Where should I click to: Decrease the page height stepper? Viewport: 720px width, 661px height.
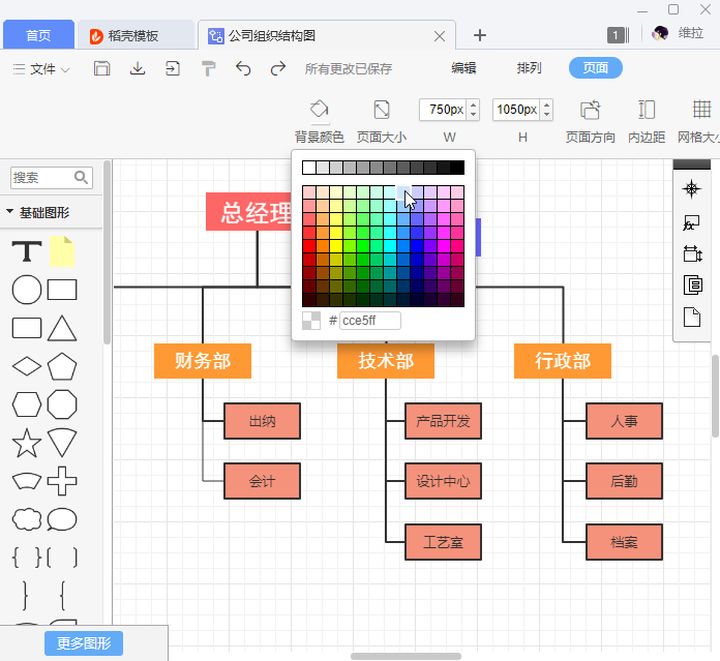(546, 114)
